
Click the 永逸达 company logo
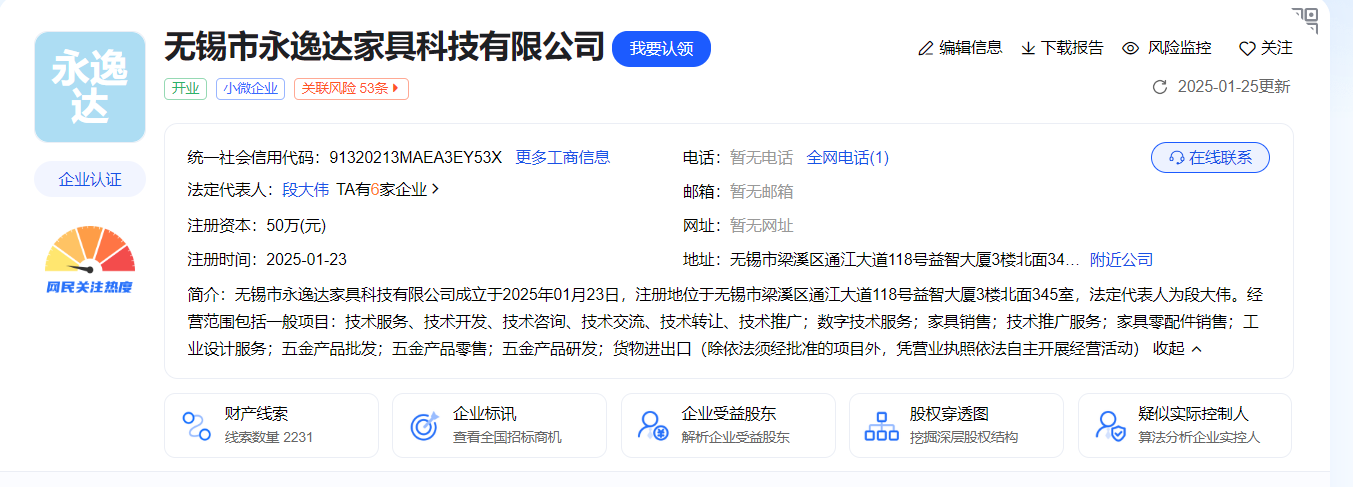click(x=90, y=87)
